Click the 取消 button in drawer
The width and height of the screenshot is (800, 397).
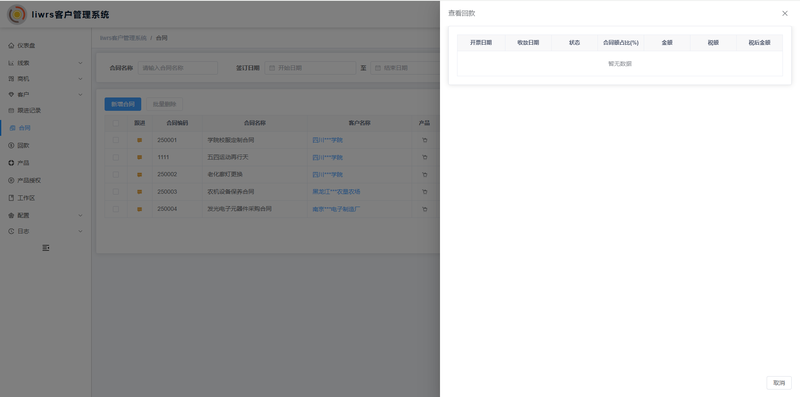click(779, 383)
